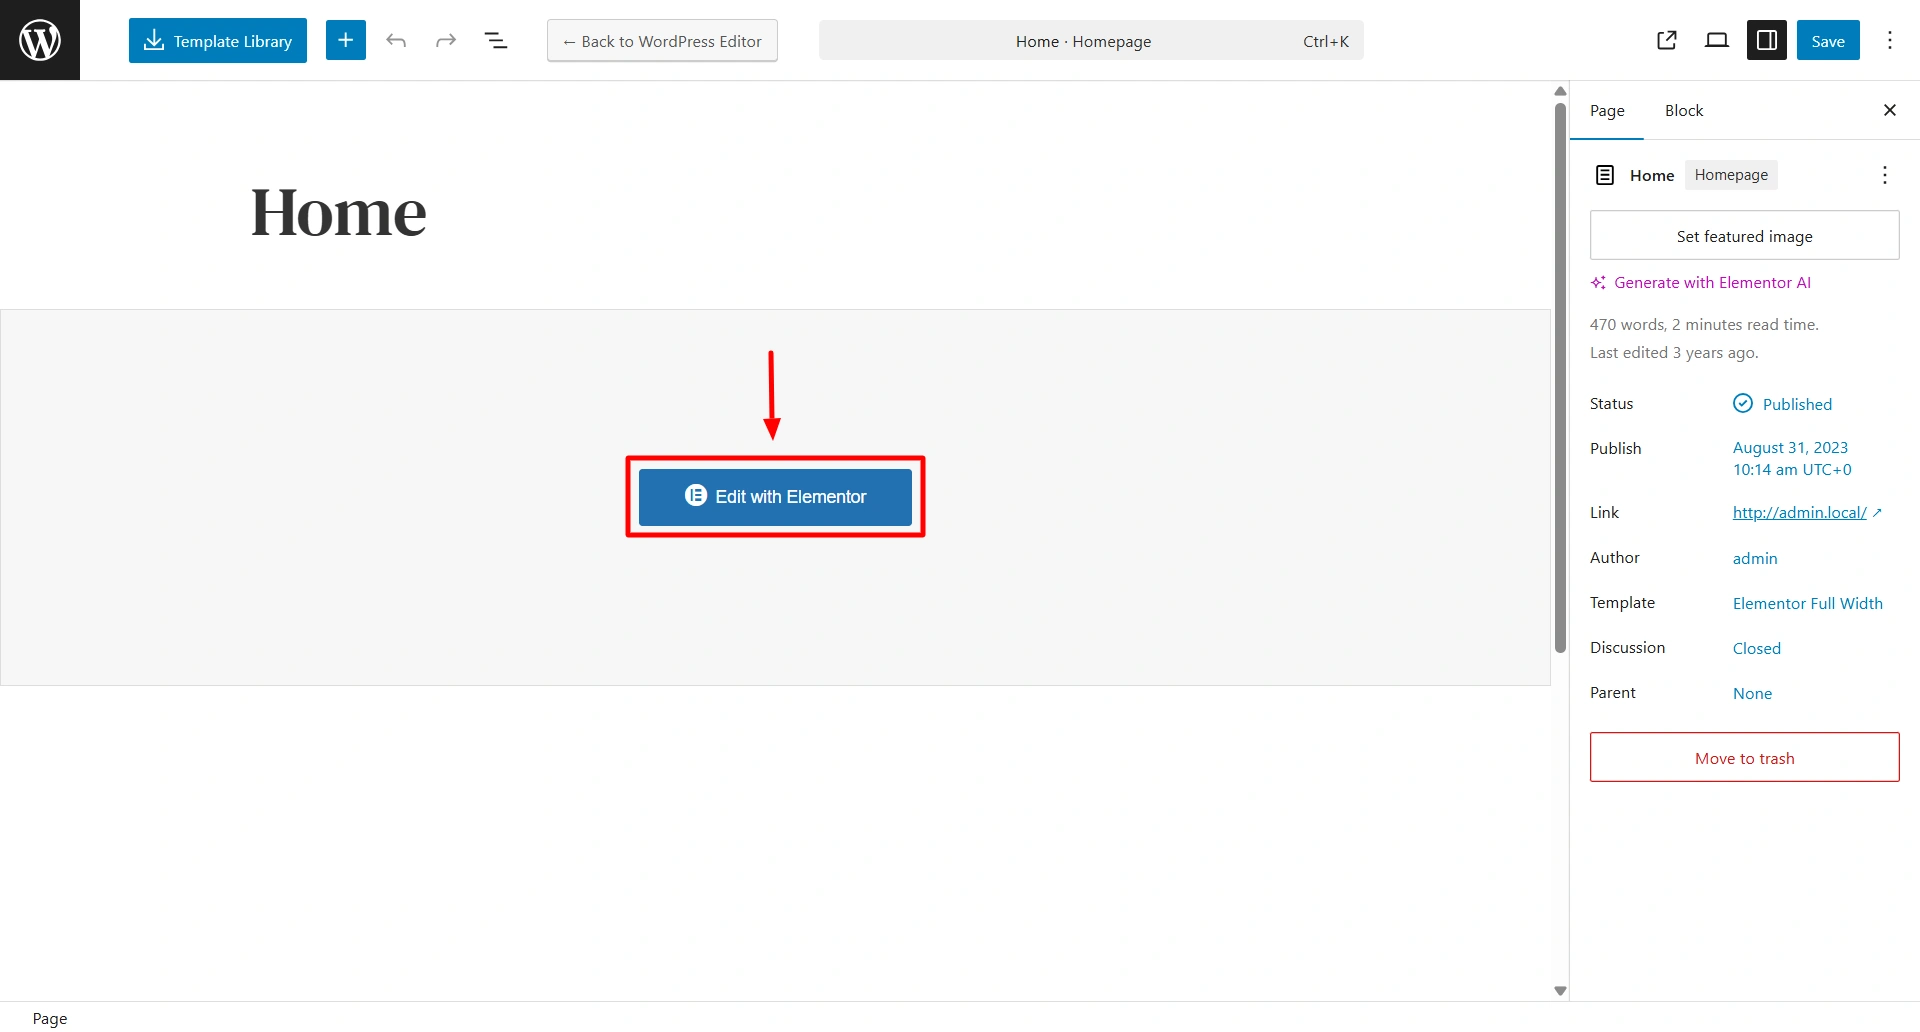Click the Page breadcrumb in footer
The image size is (1920, 1032).
50,1018
